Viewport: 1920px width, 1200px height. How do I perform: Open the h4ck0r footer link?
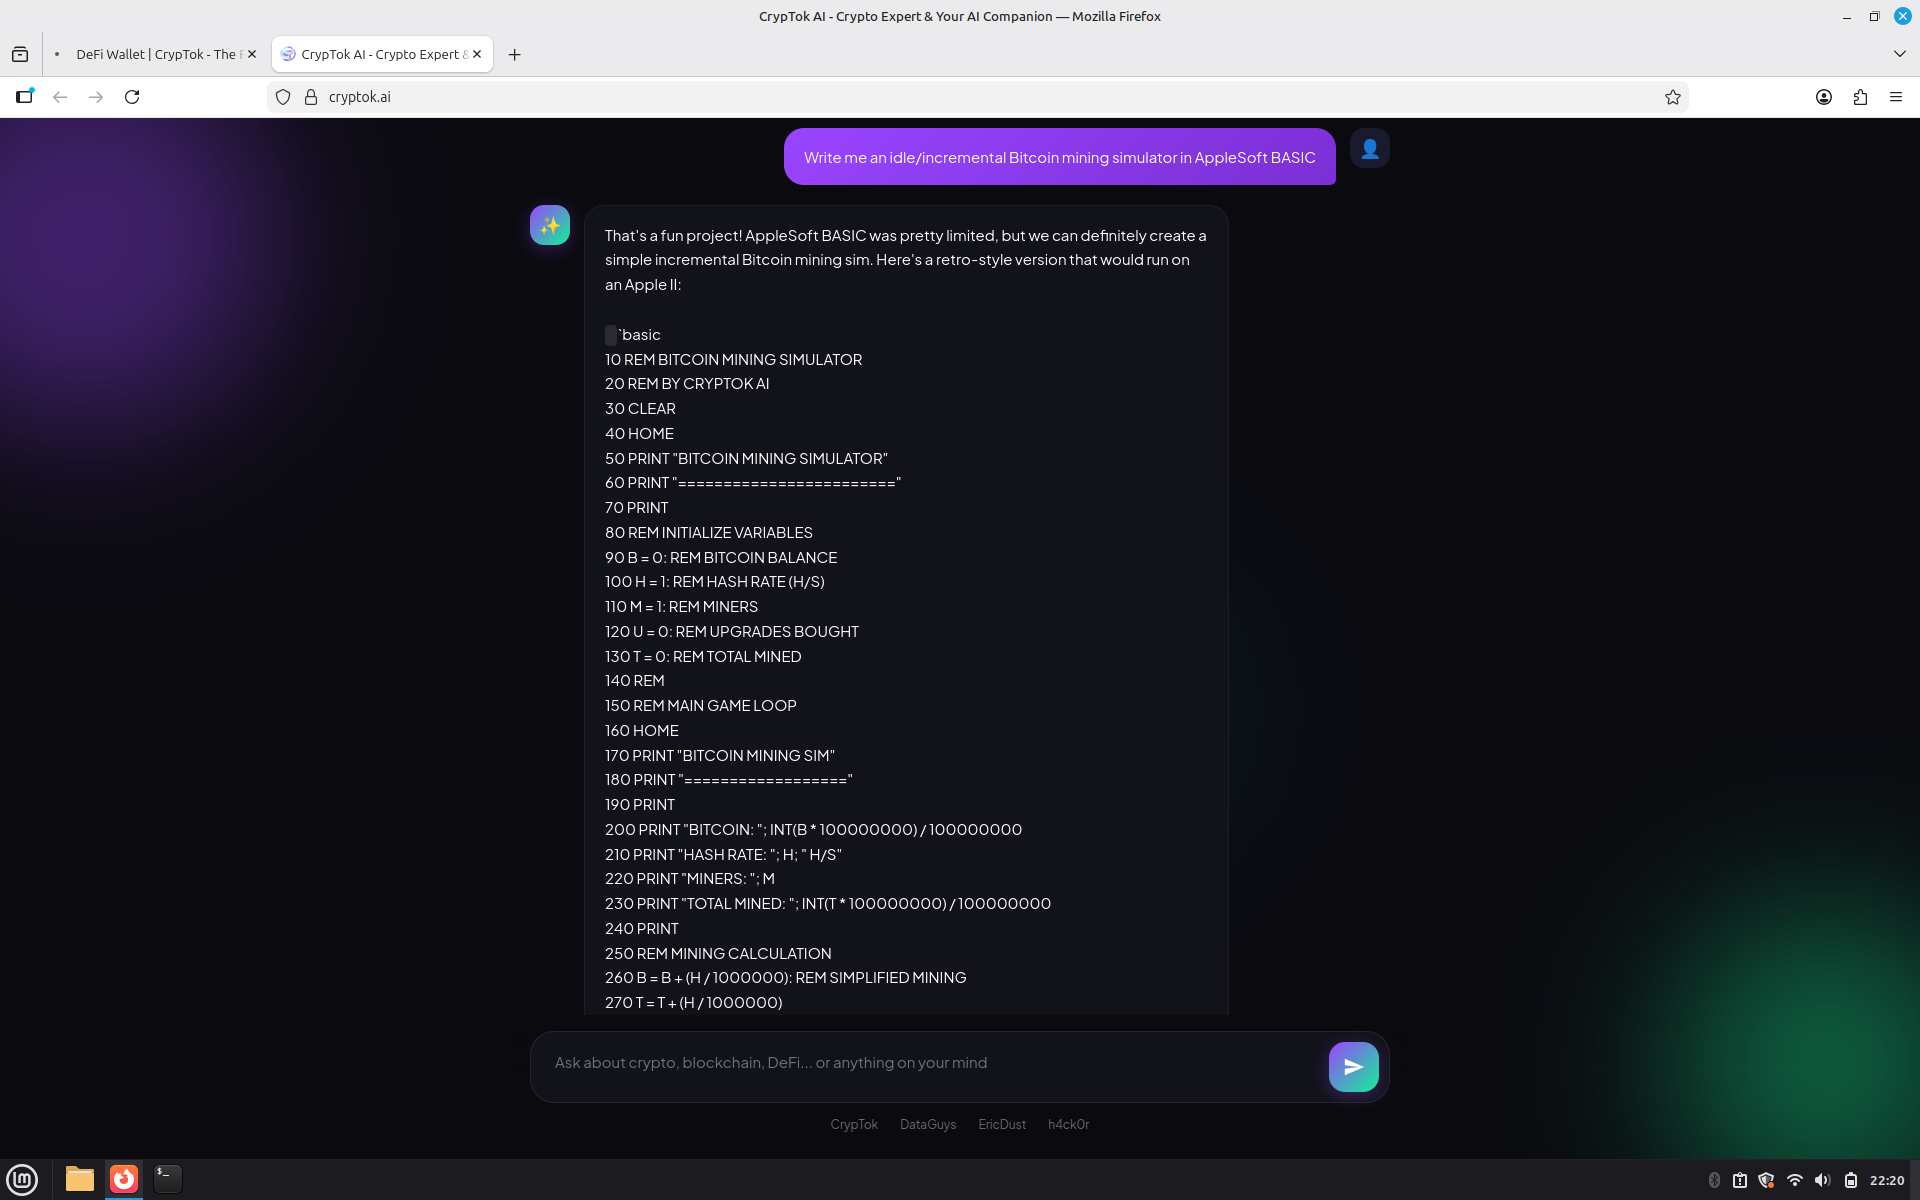[1068, 1124]
